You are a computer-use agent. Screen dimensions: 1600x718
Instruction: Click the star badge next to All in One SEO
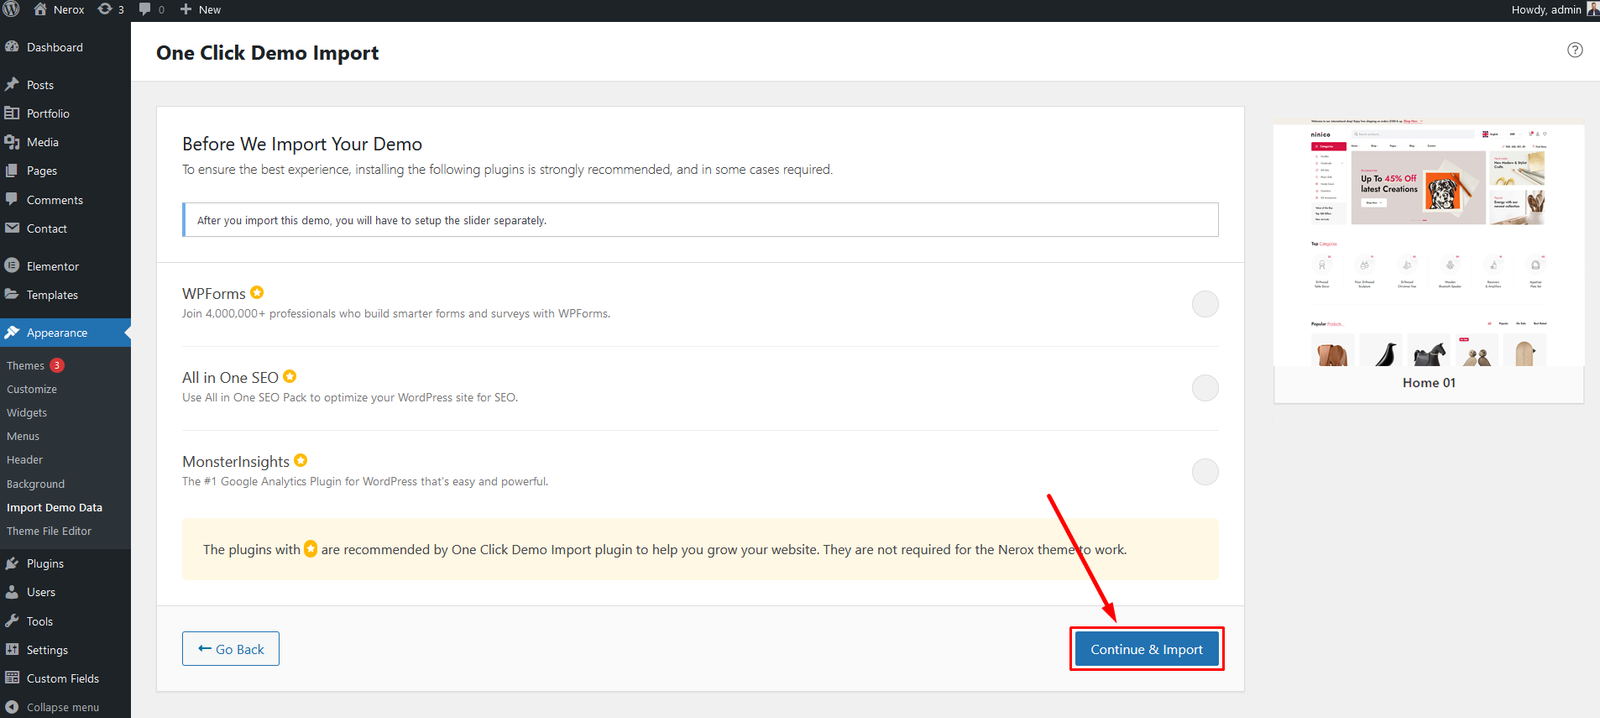tap(290, 376)
